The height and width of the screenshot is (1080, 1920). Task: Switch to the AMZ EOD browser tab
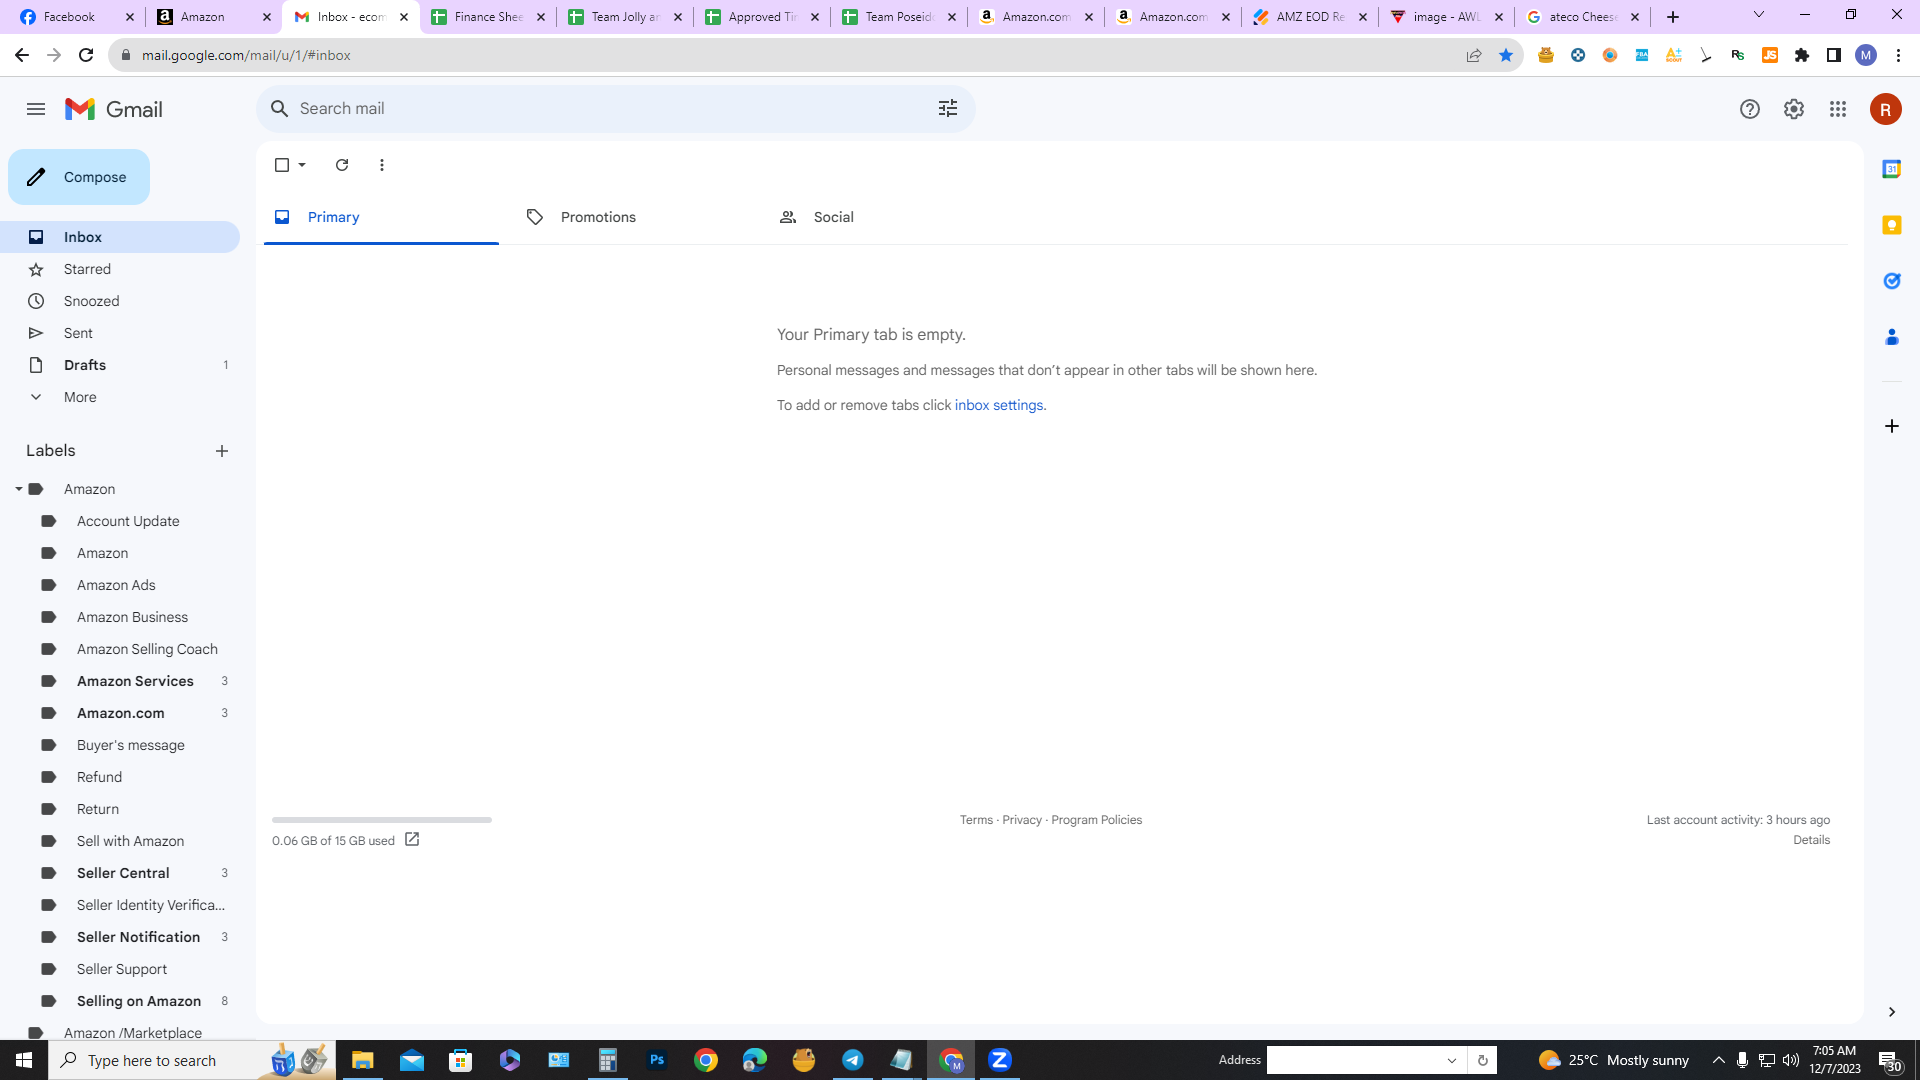click(x=1310, y=17)
